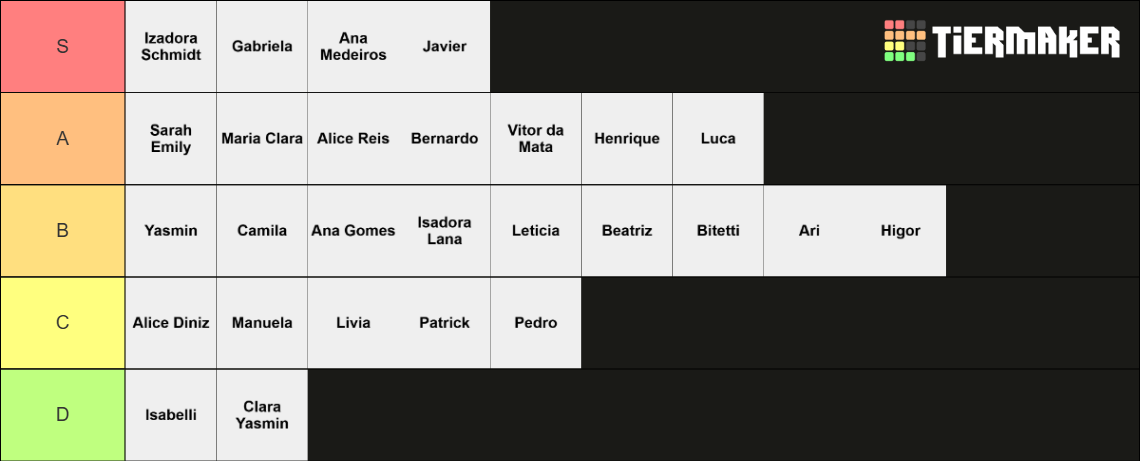This screenshot has height=461, width=1140.
Task: Click the TierMaker logo
Action: pos(1002,41)
